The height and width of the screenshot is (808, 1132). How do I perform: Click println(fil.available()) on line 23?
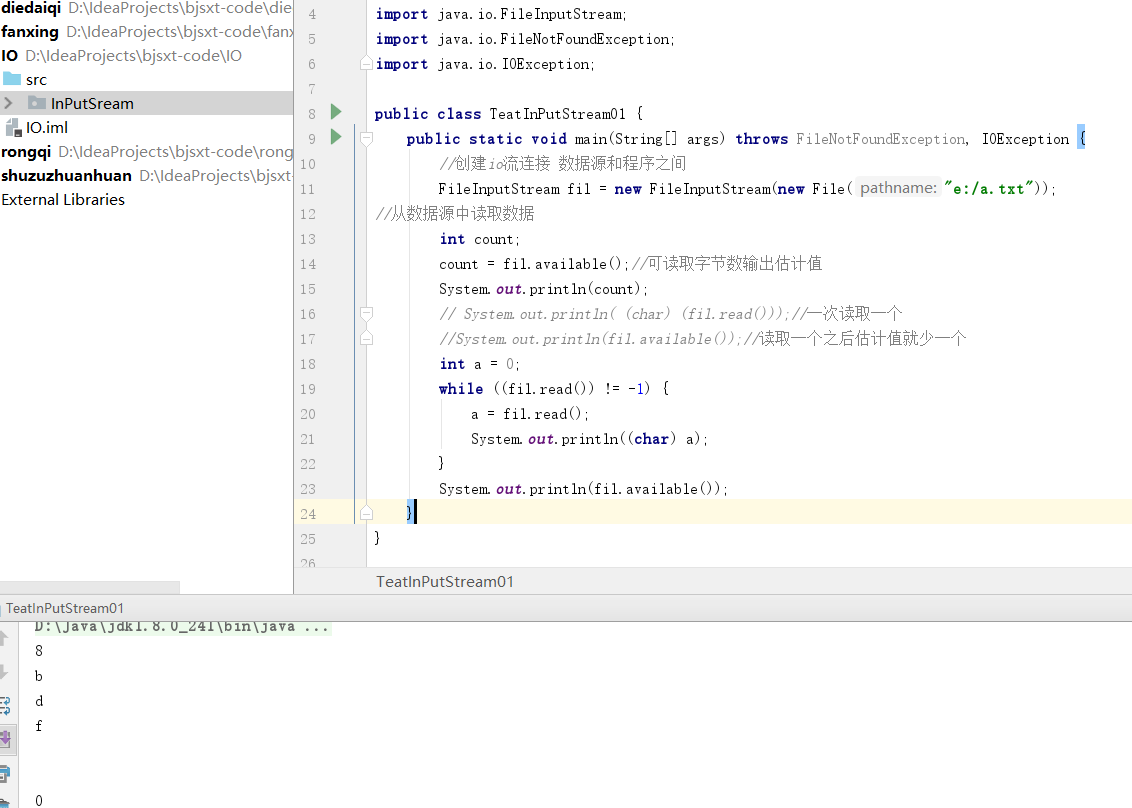(x=627, y=489)
